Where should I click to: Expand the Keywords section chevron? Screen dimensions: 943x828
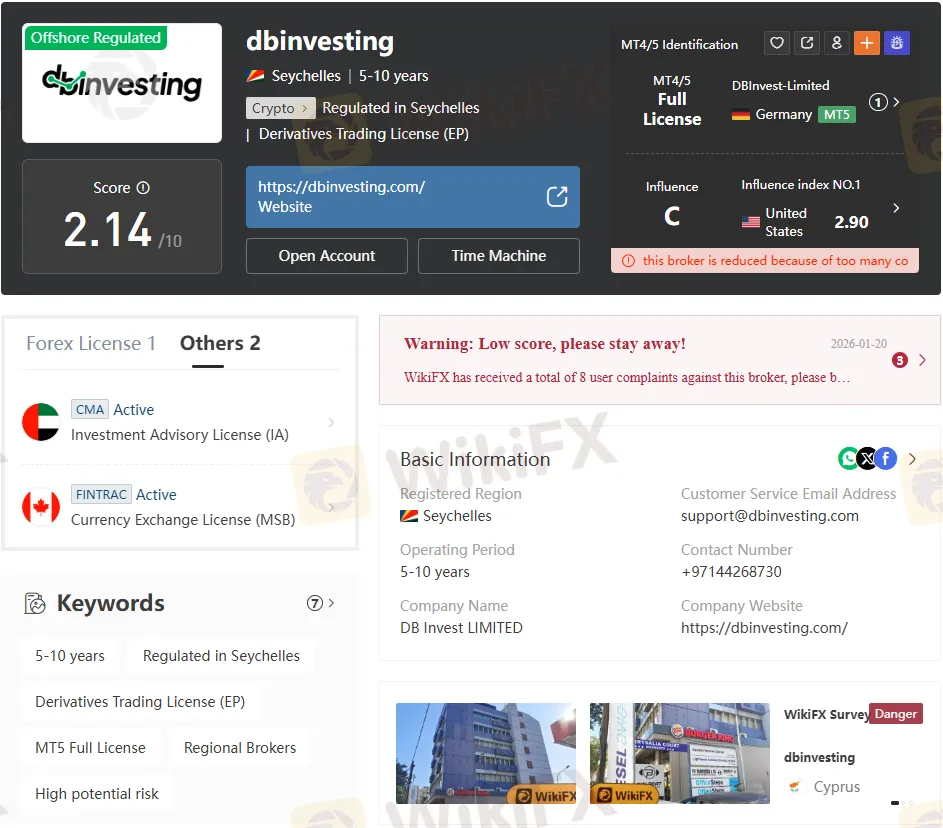[331, 603]
